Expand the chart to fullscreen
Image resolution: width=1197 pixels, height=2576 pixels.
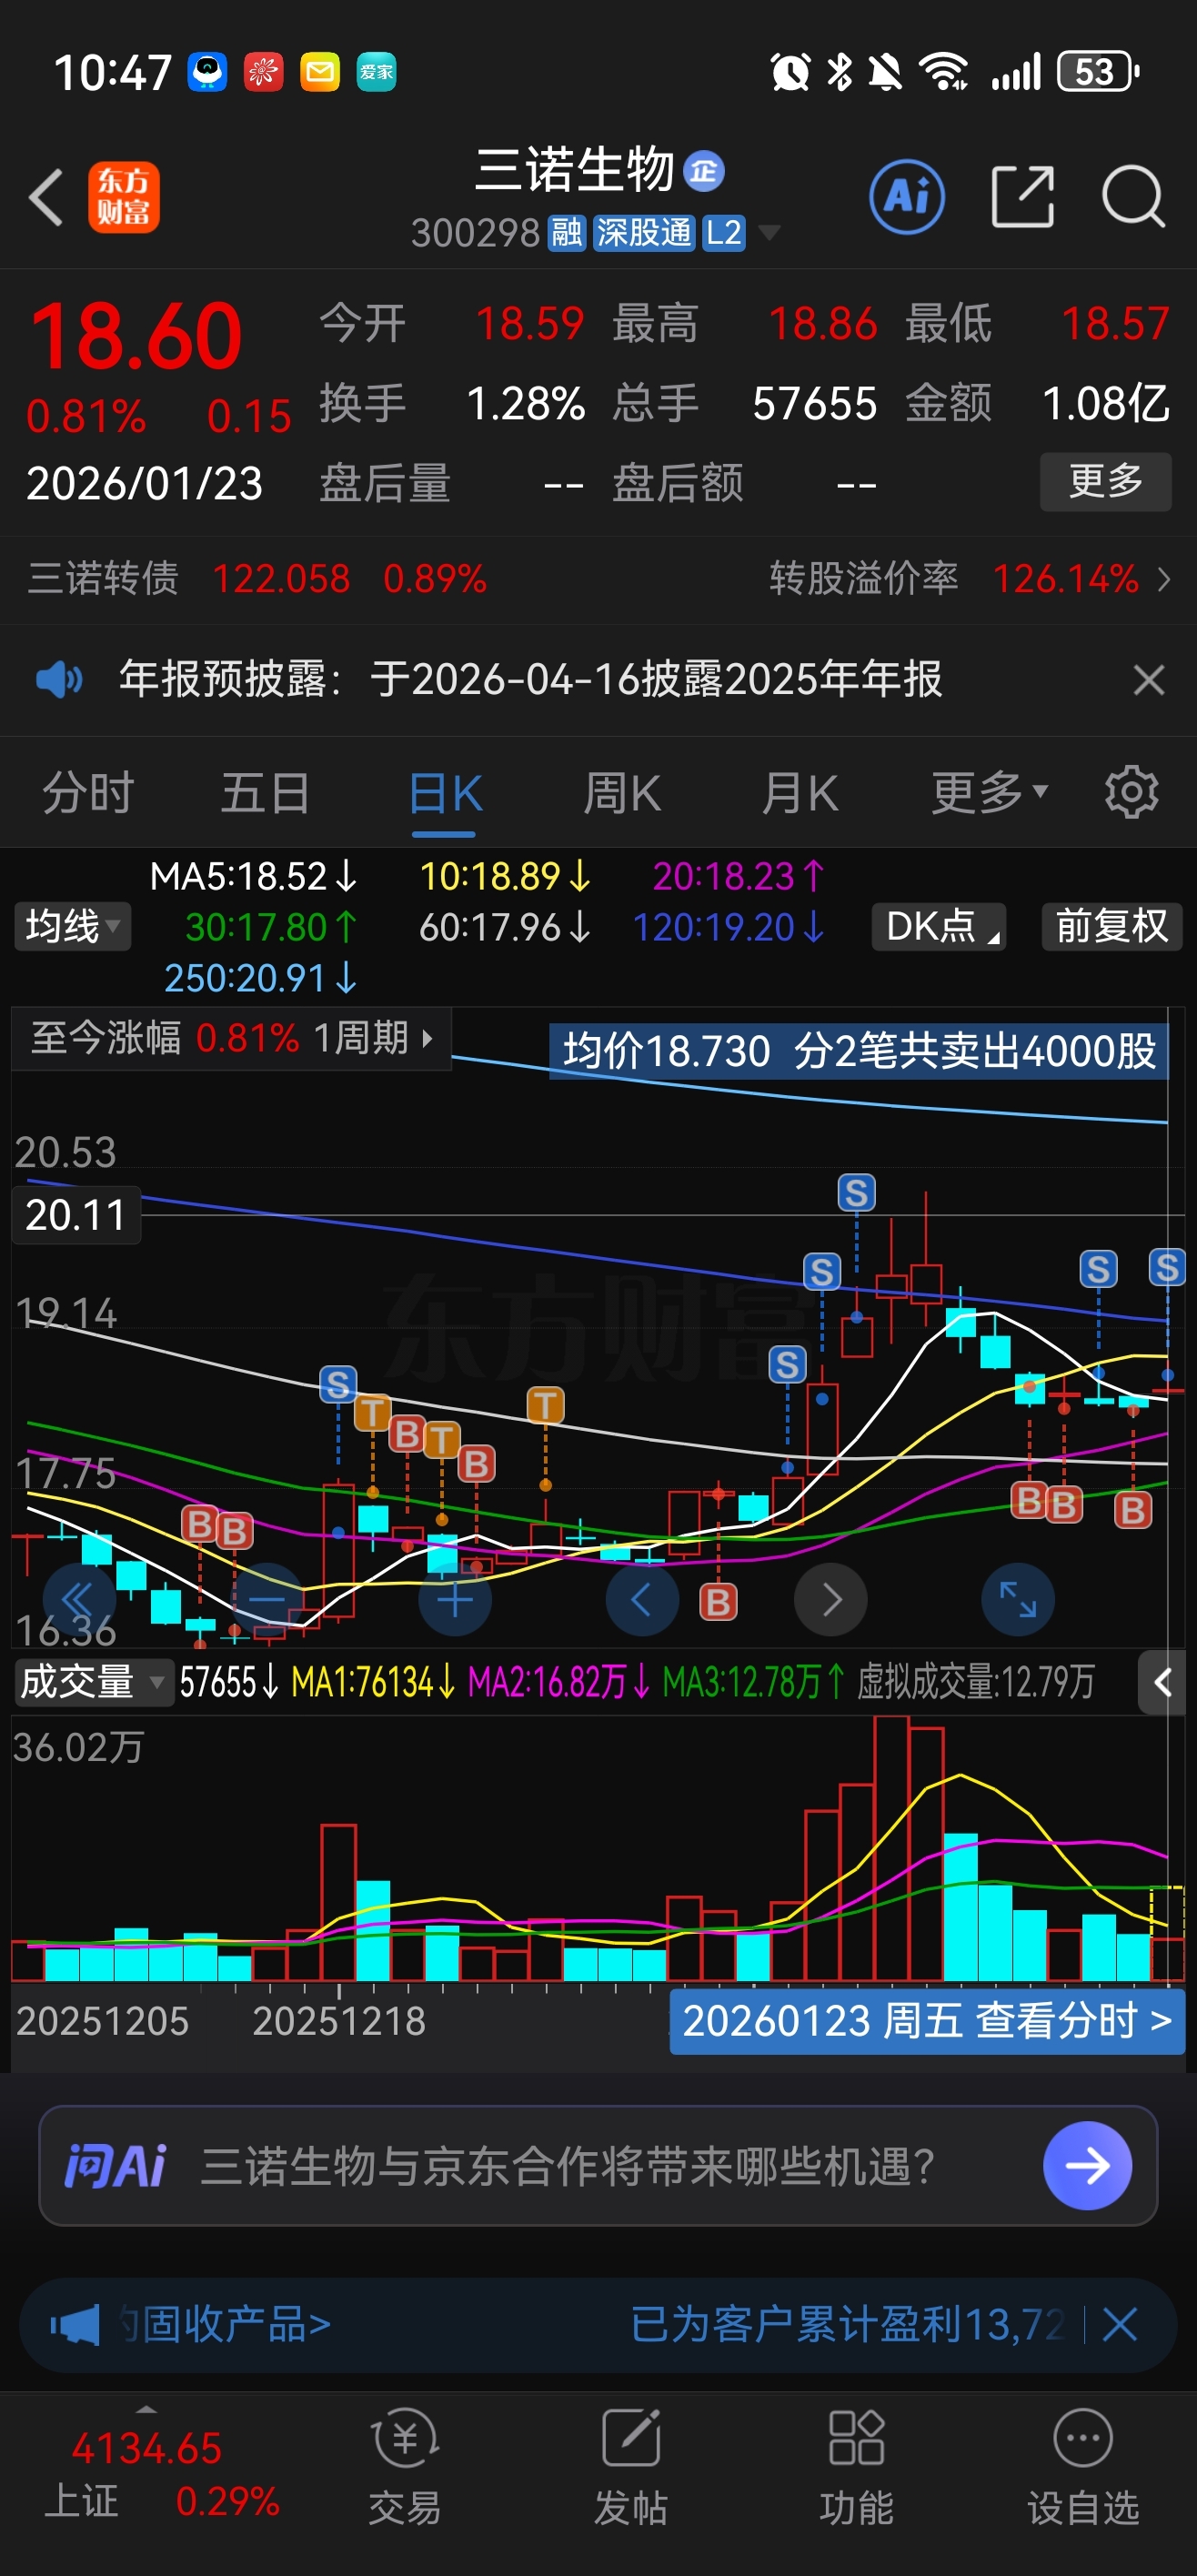(x=1018, y=1599)
